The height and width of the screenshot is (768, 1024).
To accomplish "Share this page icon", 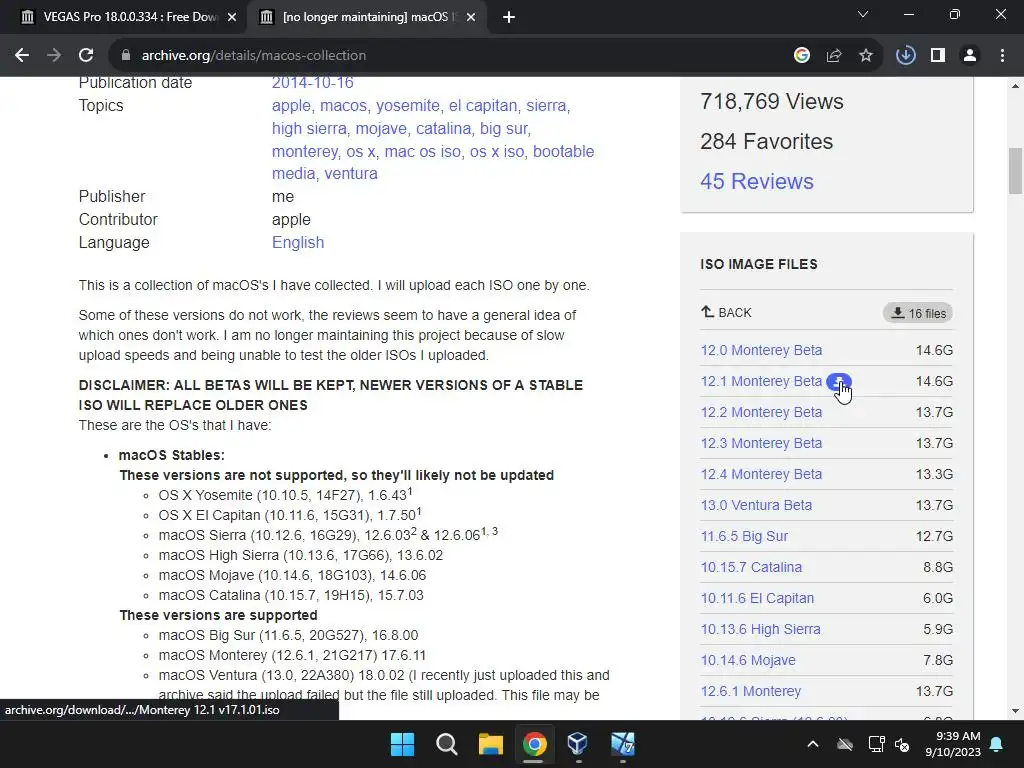I will (834, 56).
